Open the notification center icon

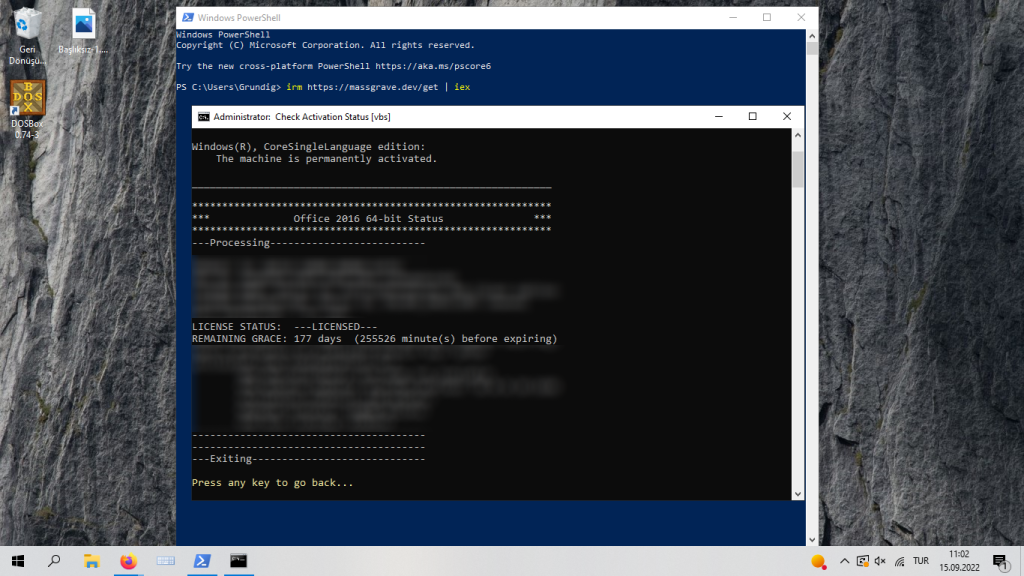1000,561
